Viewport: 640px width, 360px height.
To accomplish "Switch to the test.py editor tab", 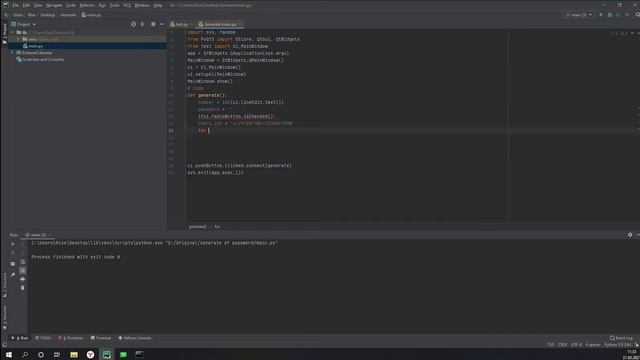I will pyautogui.click(x=179, y=24).
